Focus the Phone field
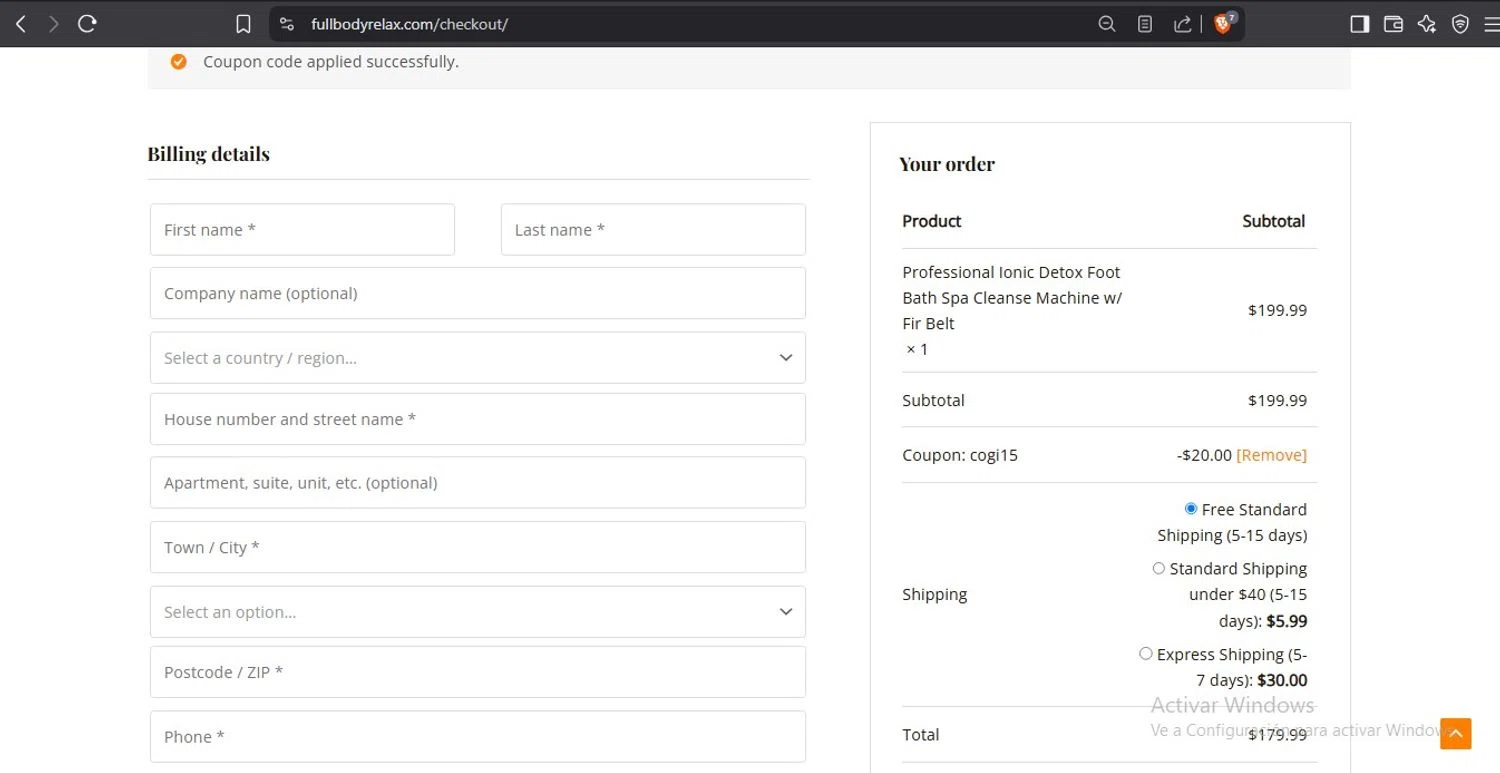Viewport: 1500px width, 773px height. tap(478, 737)
